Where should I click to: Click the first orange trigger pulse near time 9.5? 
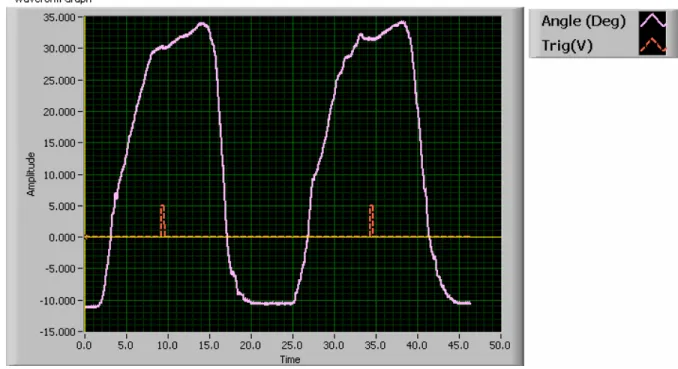click(x=163, y=221)
